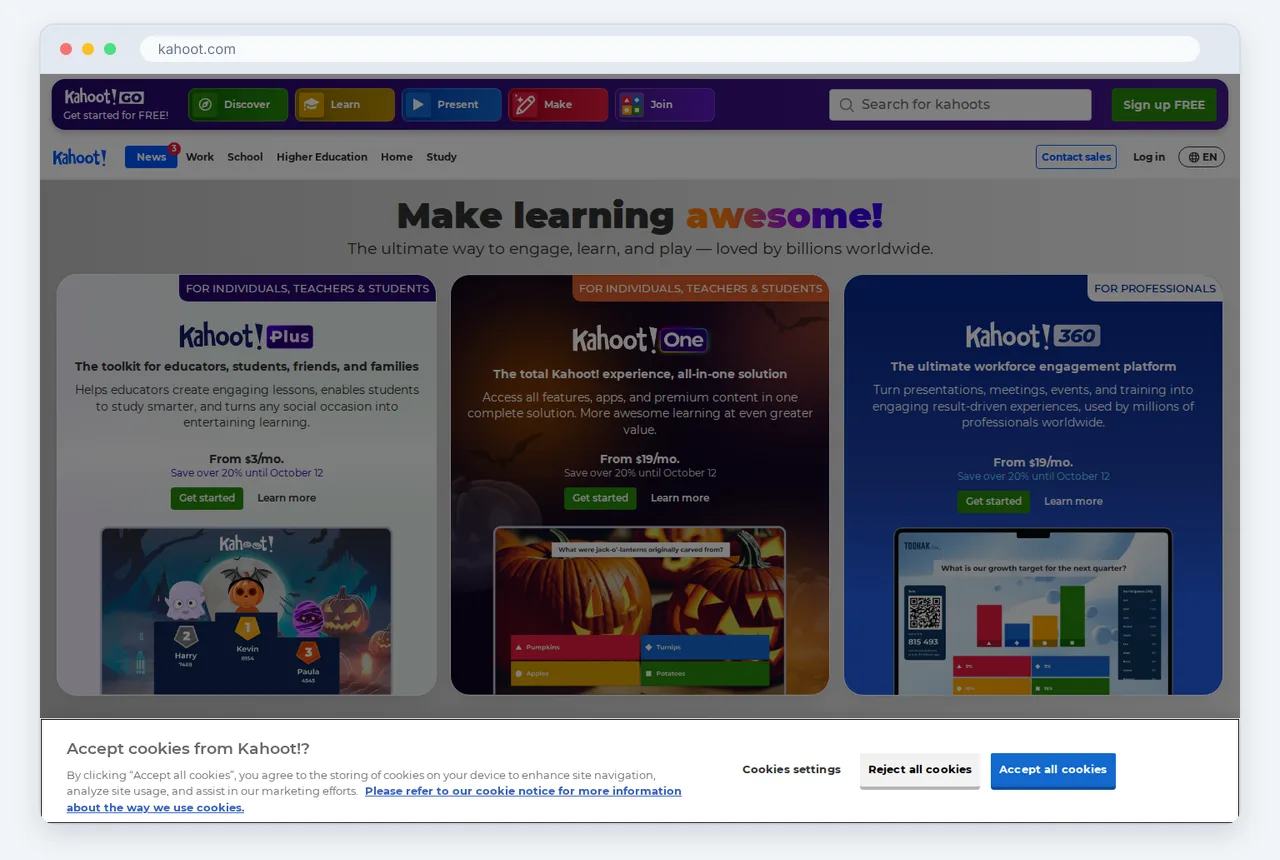Open the EN language selector

click(x=1202, y=157)
